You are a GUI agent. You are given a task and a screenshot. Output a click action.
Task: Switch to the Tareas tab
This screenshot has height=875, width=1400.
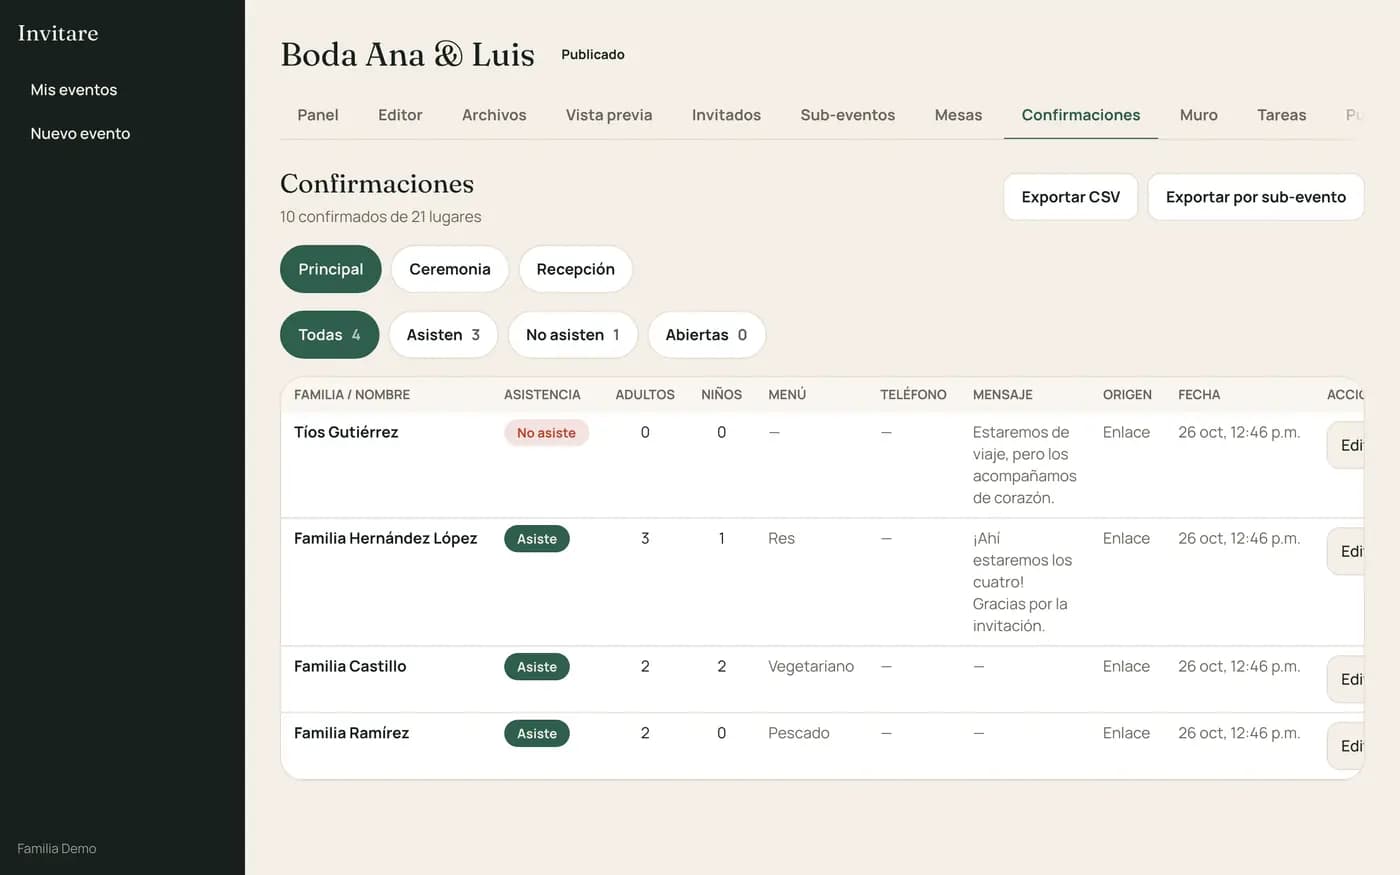pos(1282,115)
